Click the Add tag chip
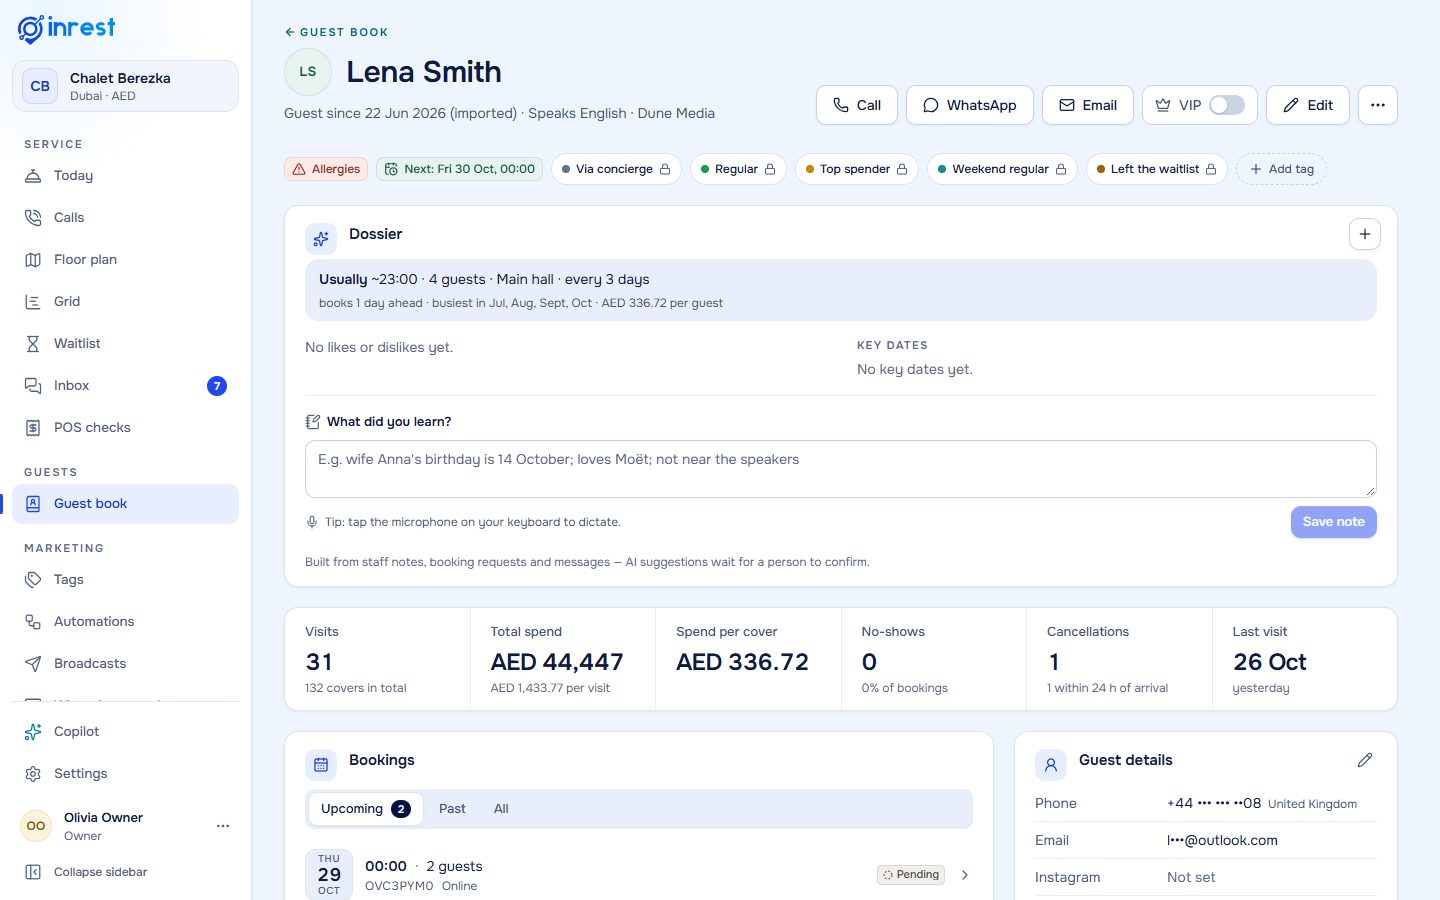The image size is (1440, 900). click(1282, 169)
